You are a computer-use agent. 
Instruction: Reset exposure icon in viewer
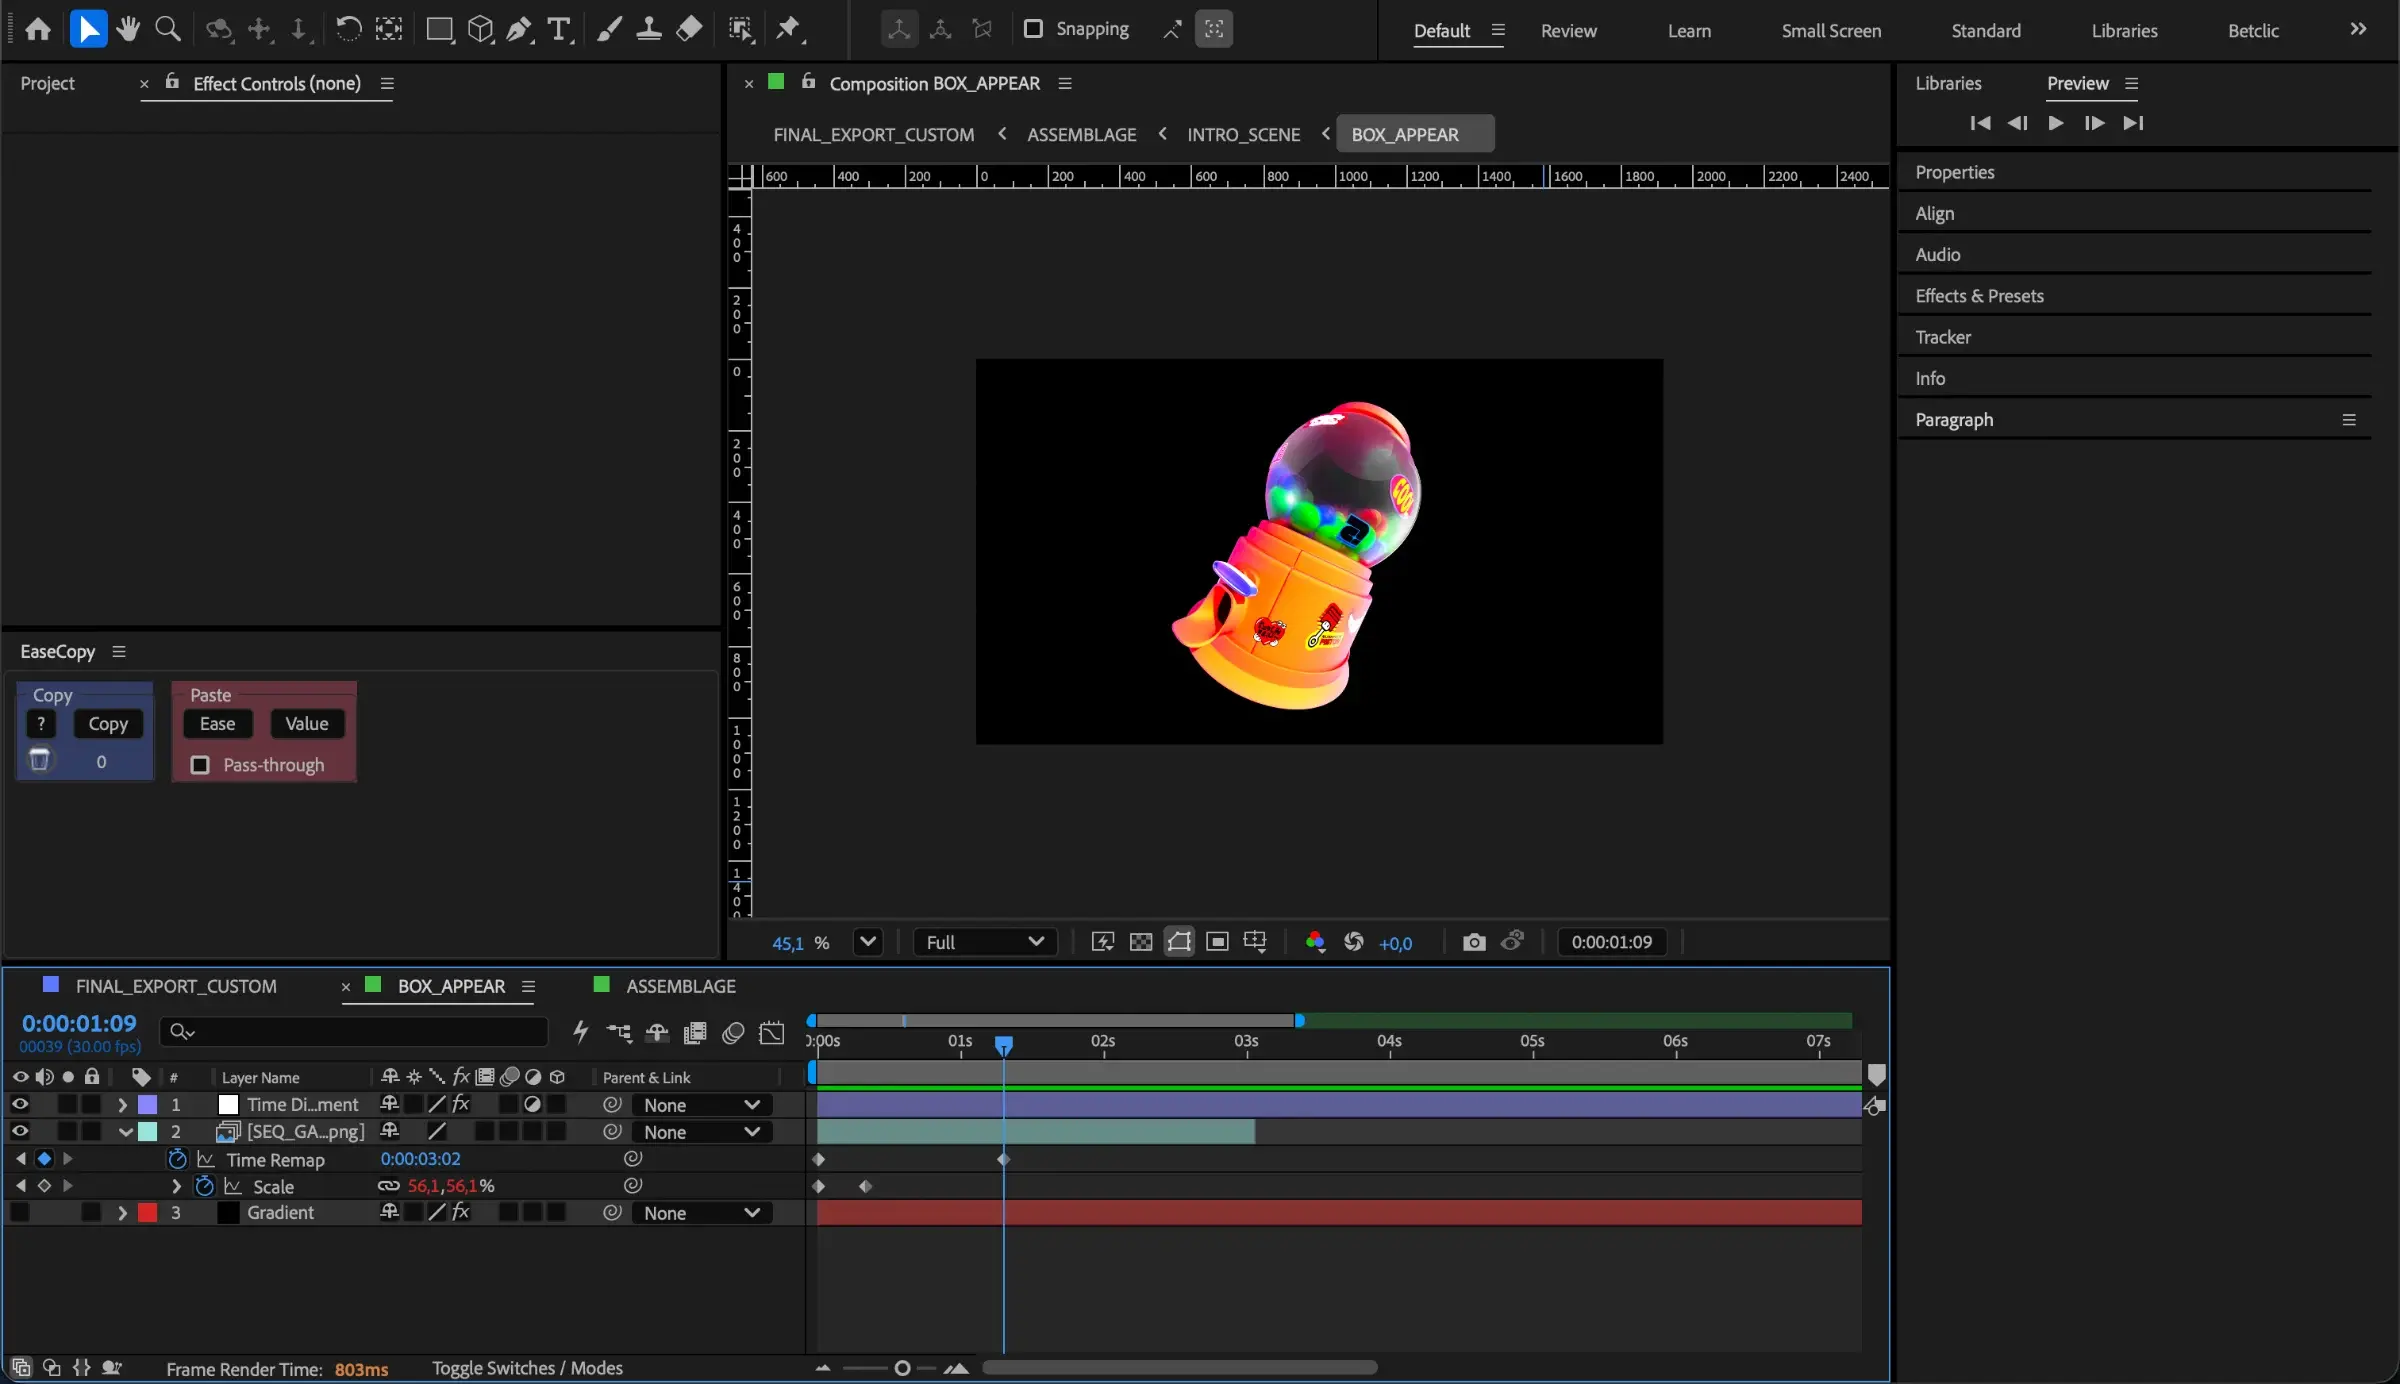[x=1354, y=942]
